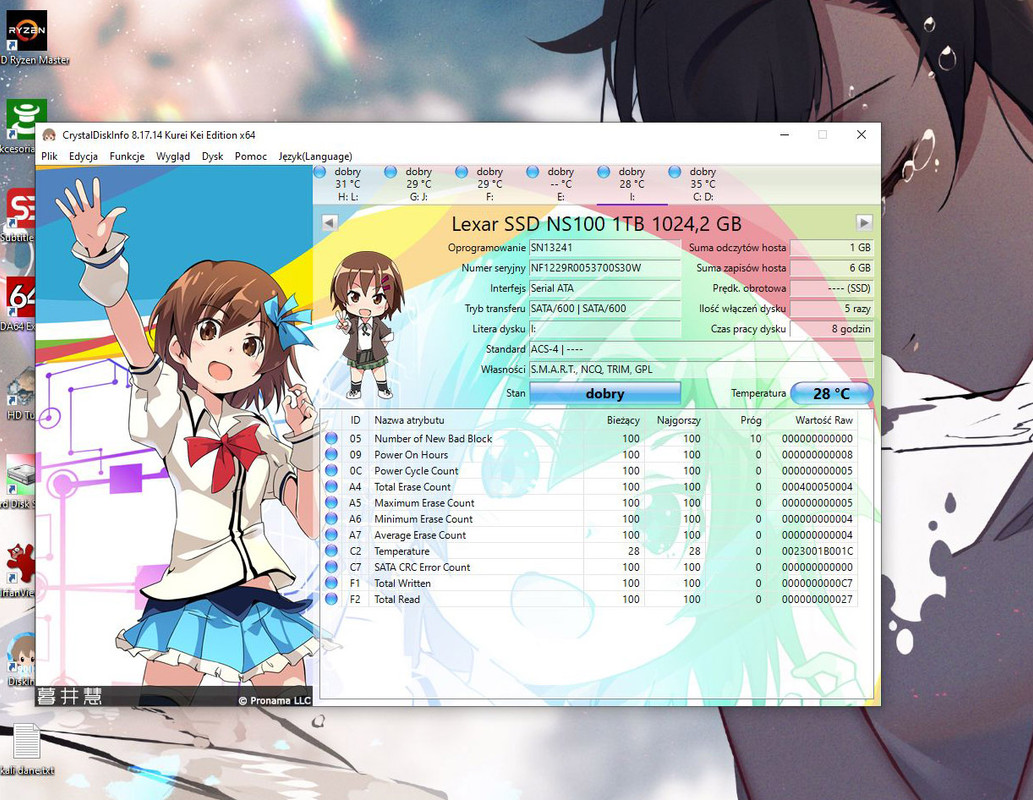Click the raw value 000400050004
This screenshot has width=1033, height=800.
[817, 487]
